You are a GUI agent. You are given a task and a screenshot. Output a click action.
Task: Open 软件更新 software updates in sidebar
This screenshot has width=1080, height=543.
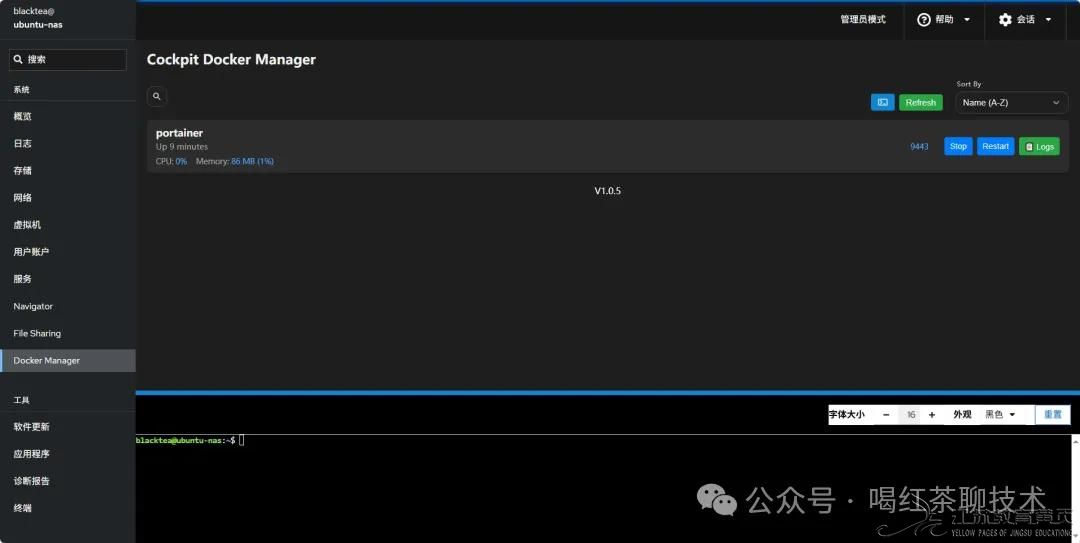[x=68, y=427]
